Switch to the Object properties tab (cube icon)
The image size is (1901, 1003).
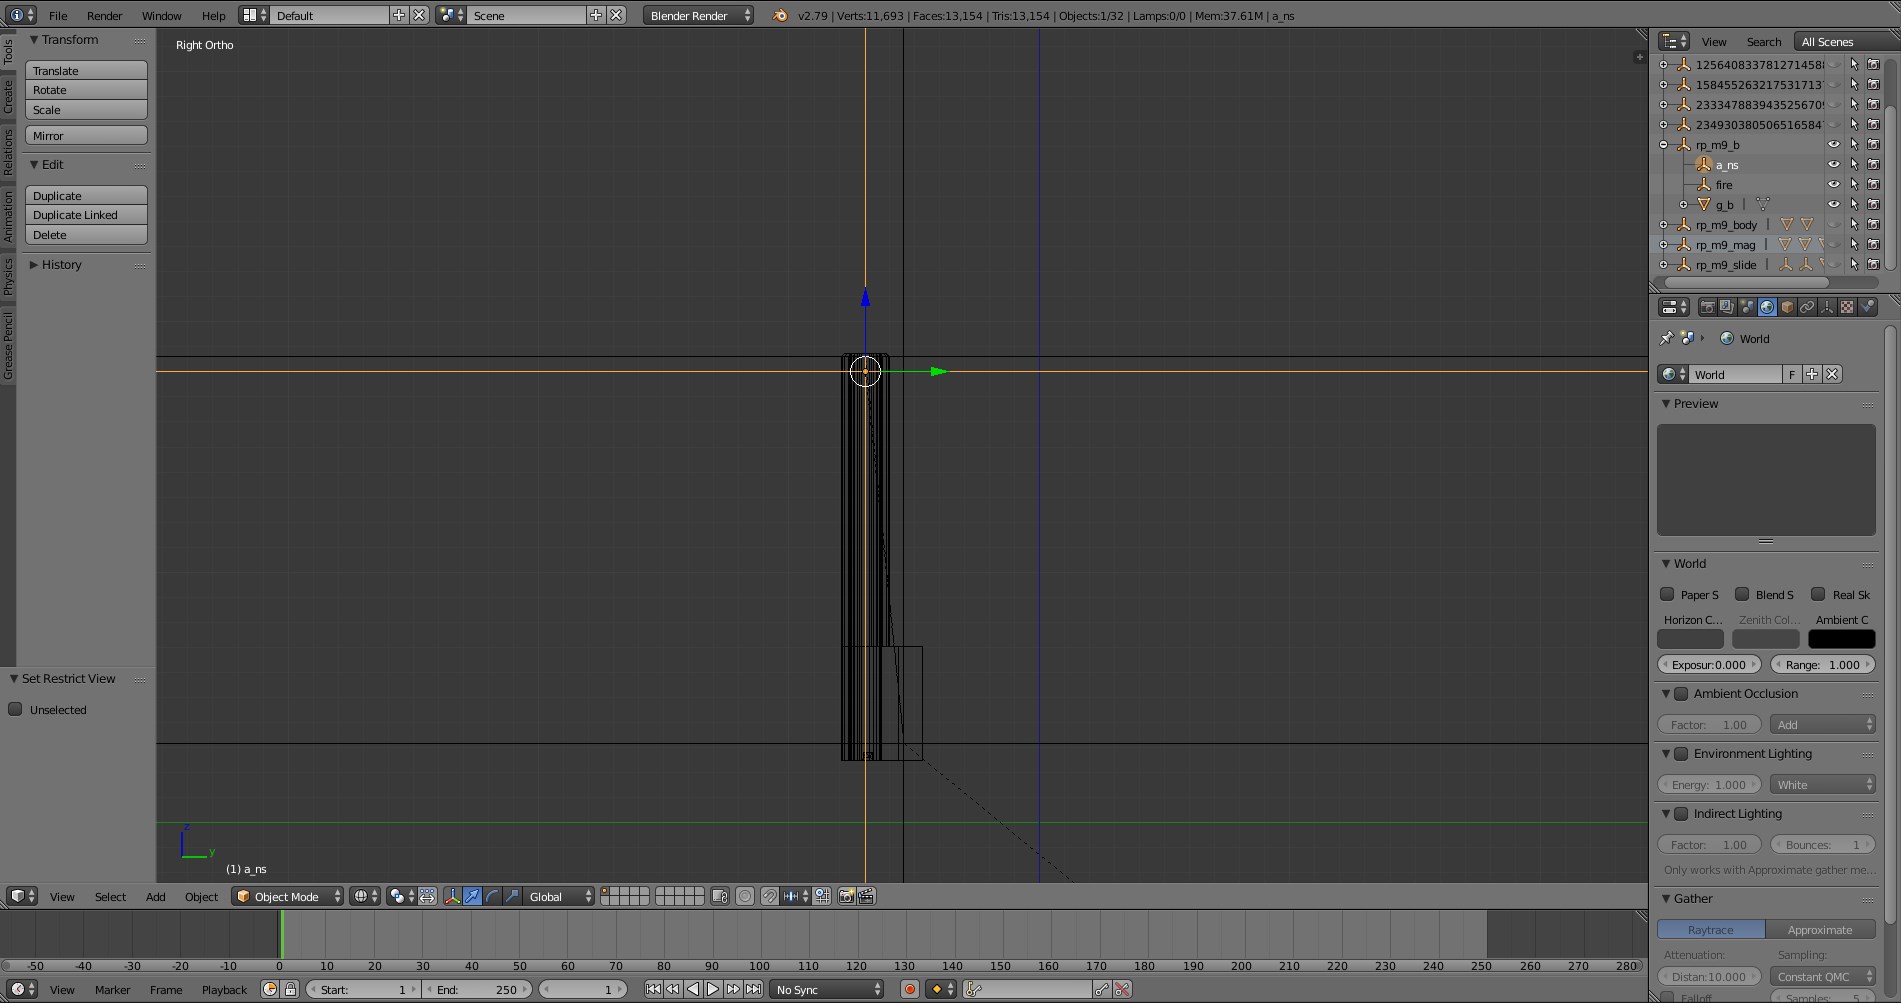pos(1787,307)
